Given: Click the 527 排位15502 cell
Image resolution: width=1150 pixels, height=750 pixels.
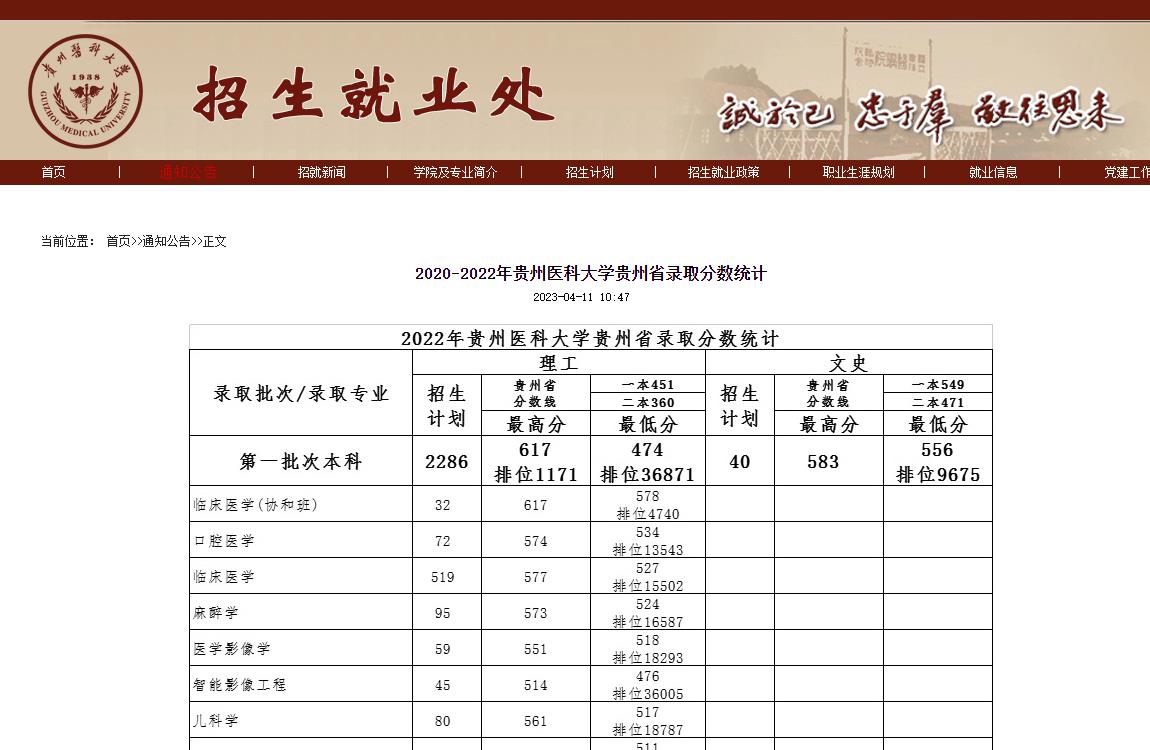Looking at the screenshot, I should (648, 576).
